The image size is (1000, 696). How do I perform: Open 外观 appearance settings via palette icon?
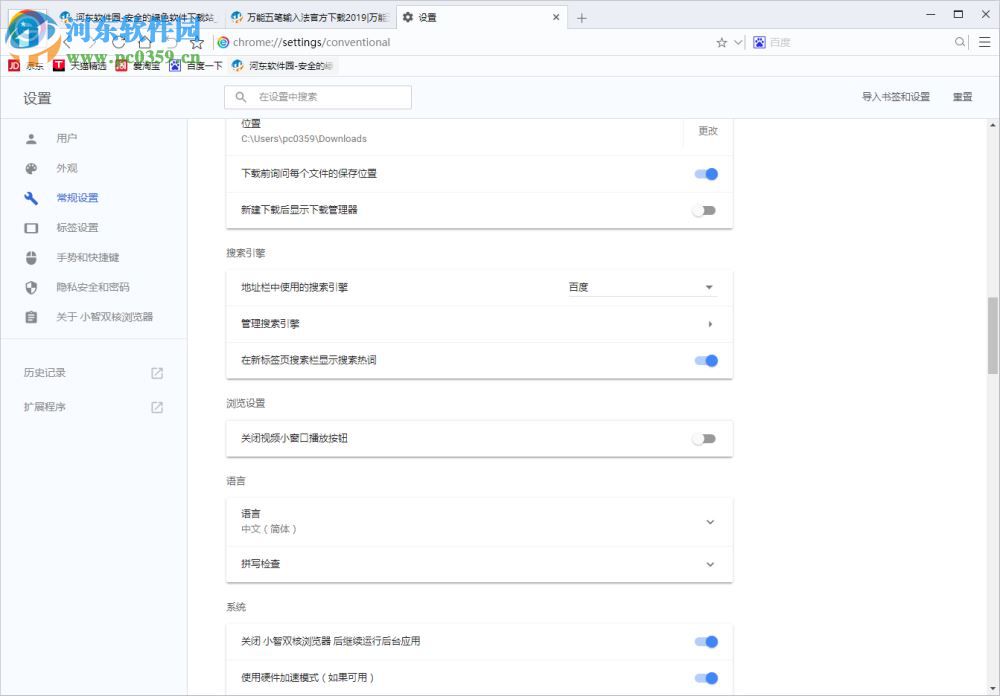[31, 168]
